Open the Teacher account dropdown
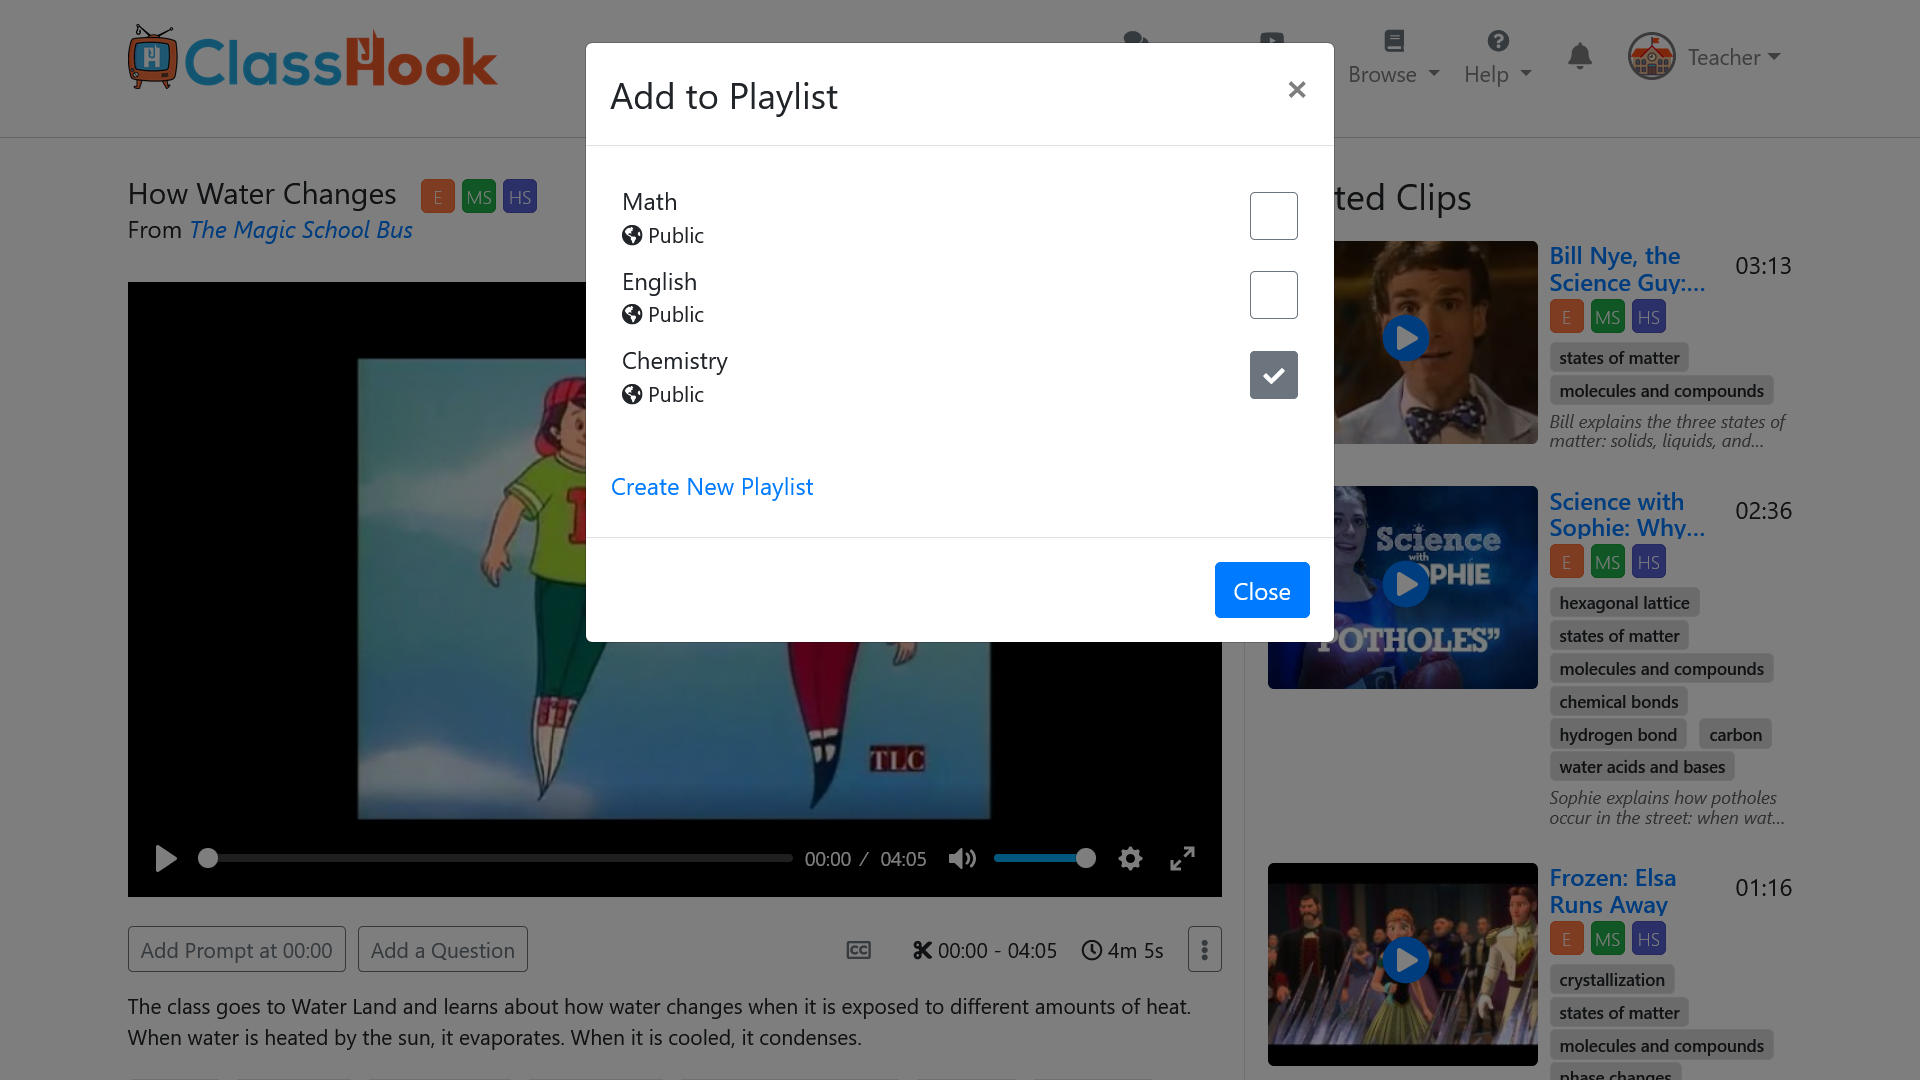This screenshot has width=1920, height=1080. pos(1734,57)
